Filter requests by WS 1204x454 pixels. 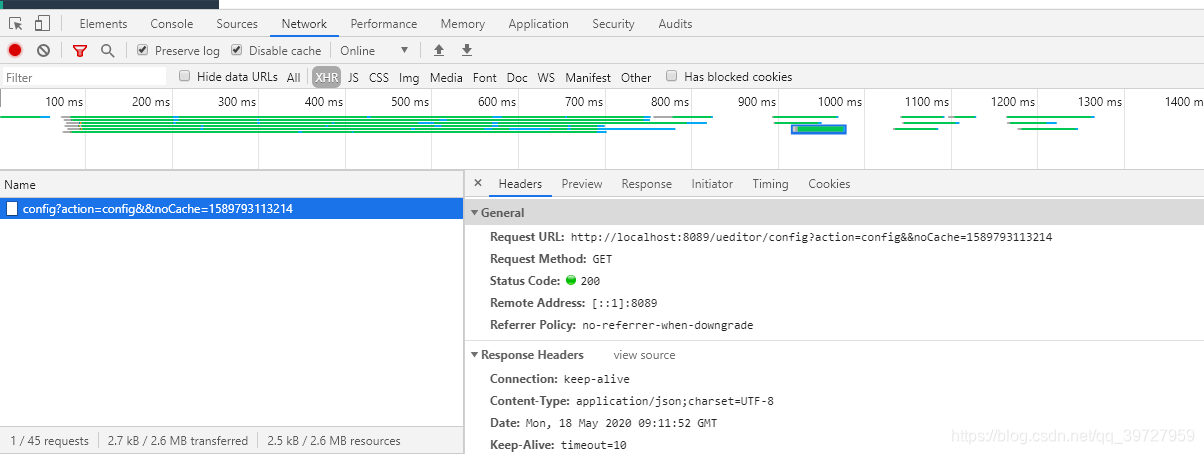coord(546,77)
